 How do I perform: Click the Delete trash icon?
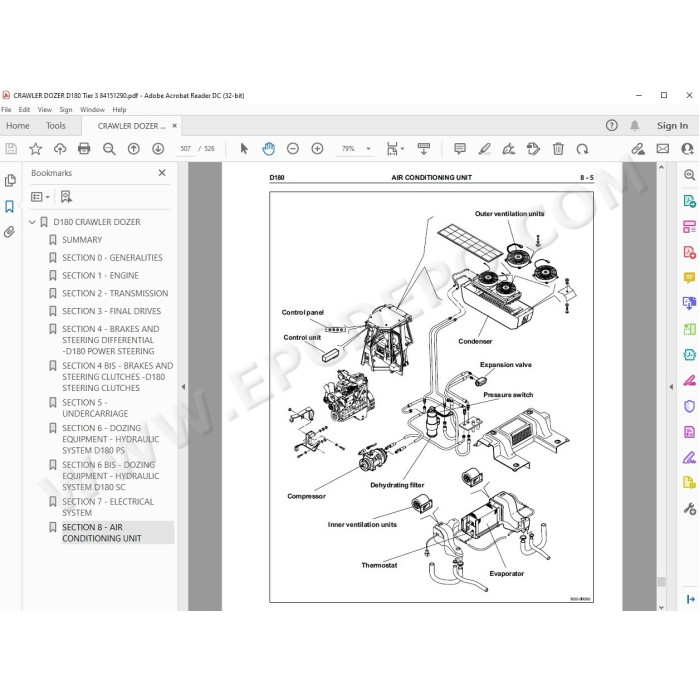point(558,149)
